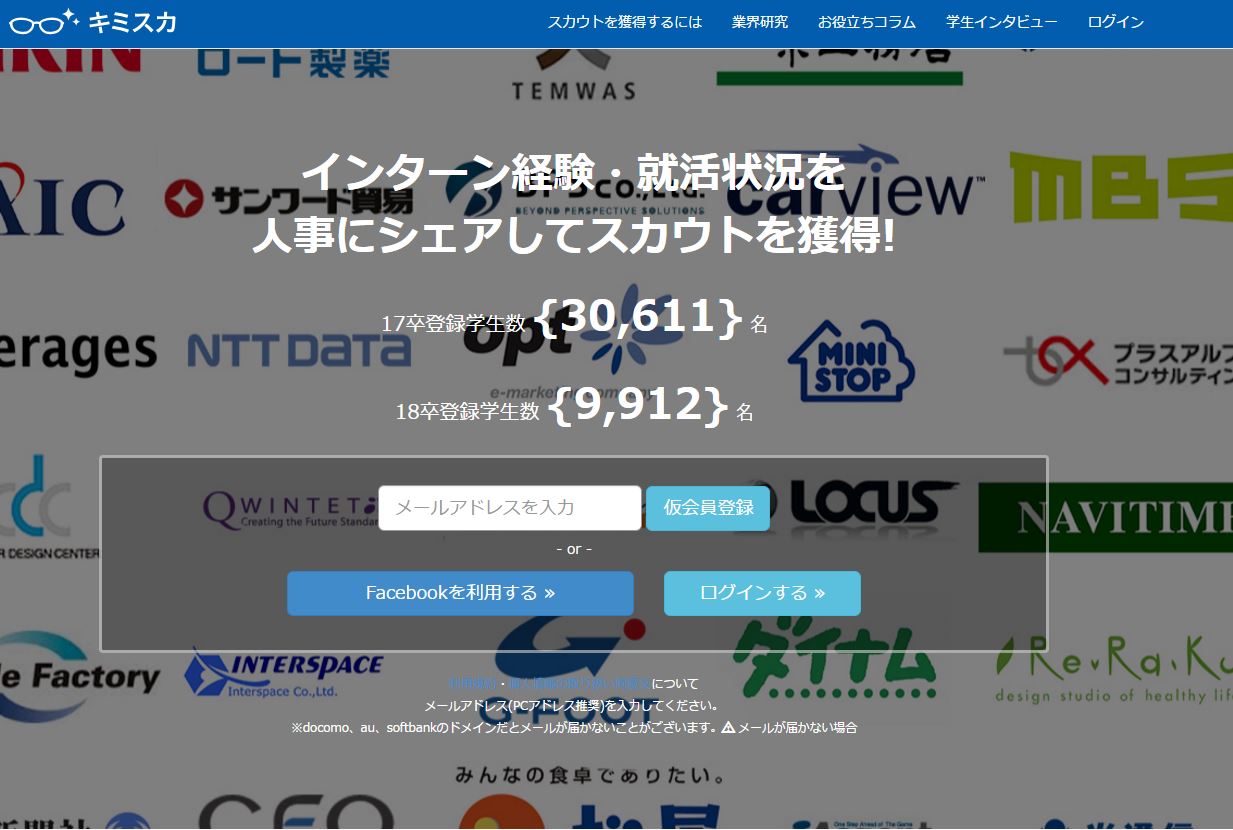Open お役立ちコラム in navigation
The height and width of the screenshot is (830, 1233).
point(867,22)
